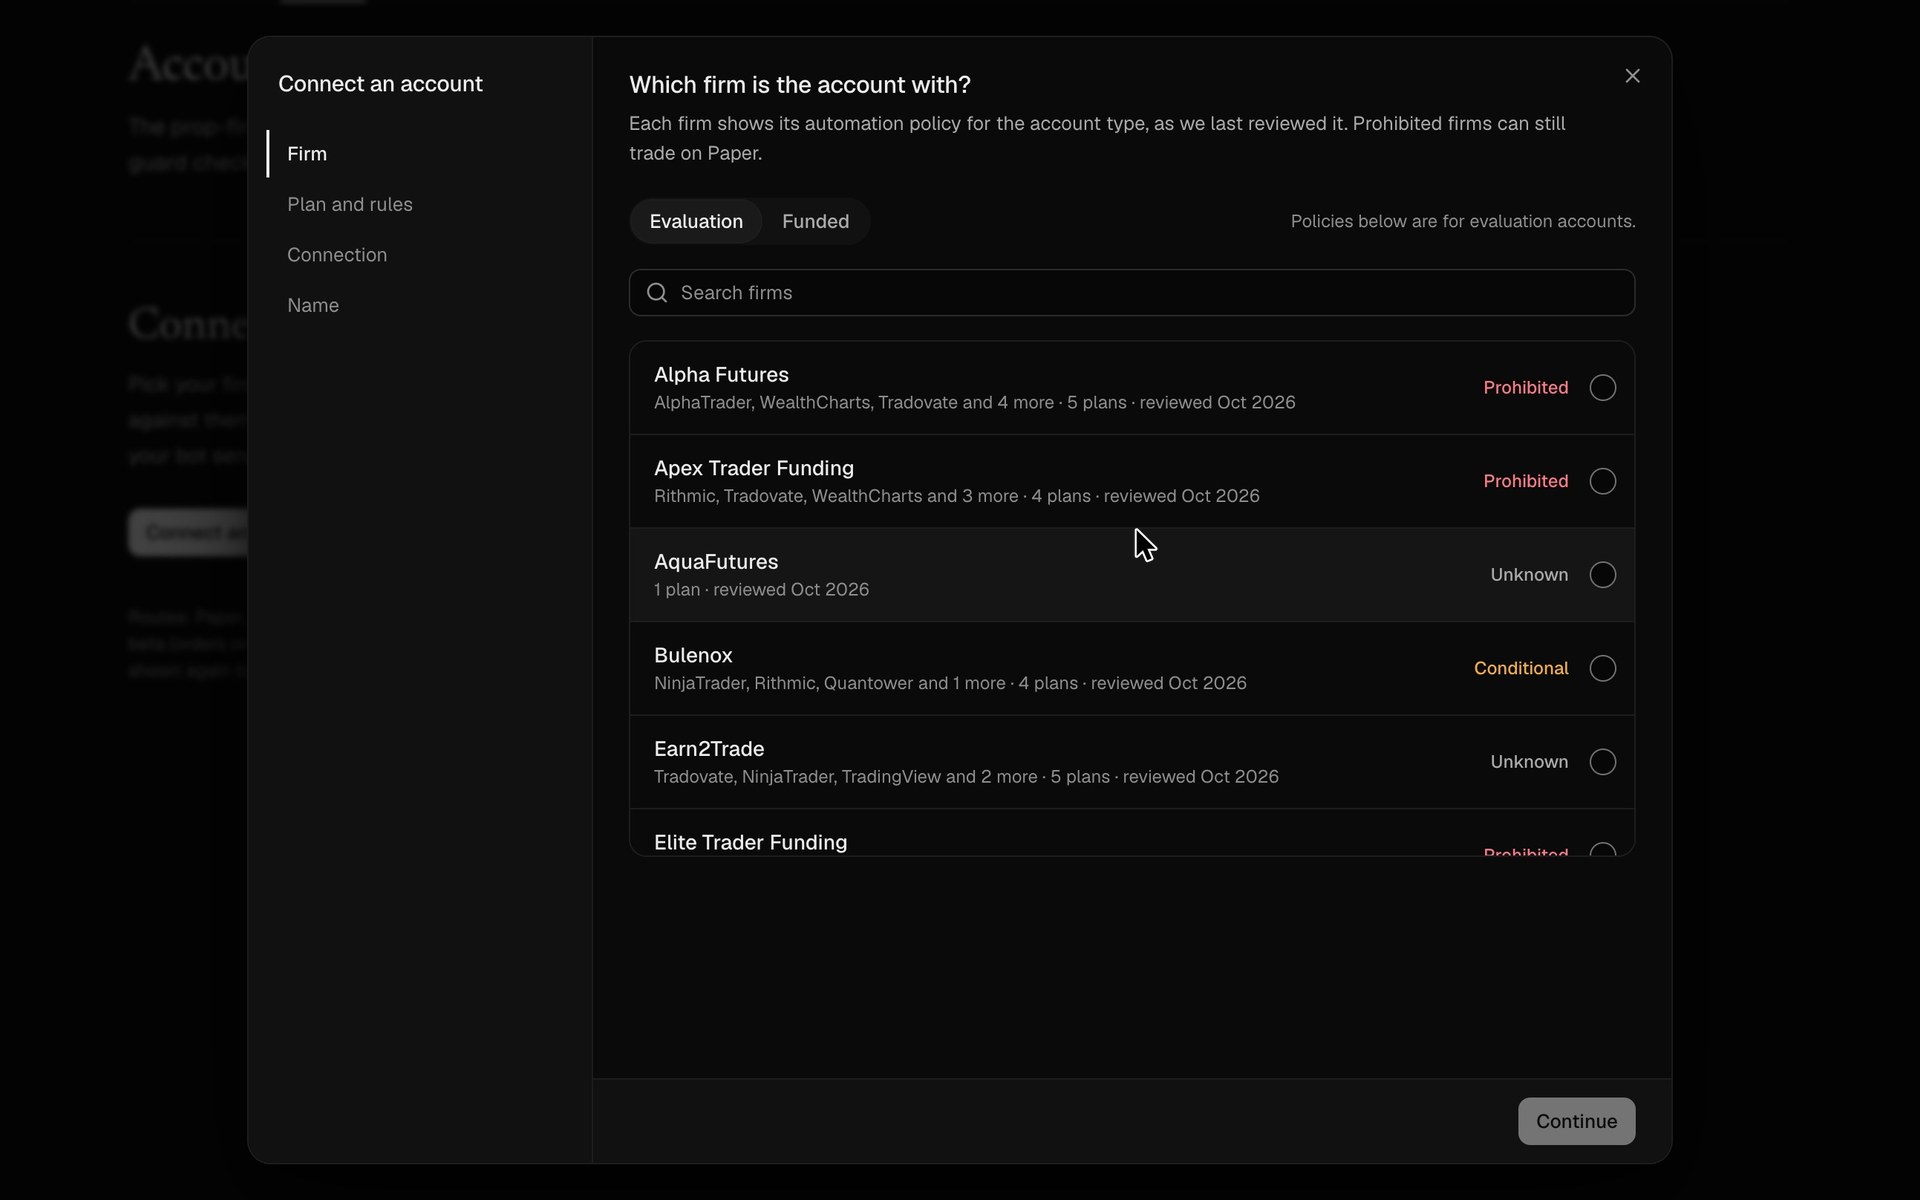The width and height of the screenshot is (1920, 1200).
Task: Click 'Policies below are for evaluation accounts' note
Action: click(1463, 221)
